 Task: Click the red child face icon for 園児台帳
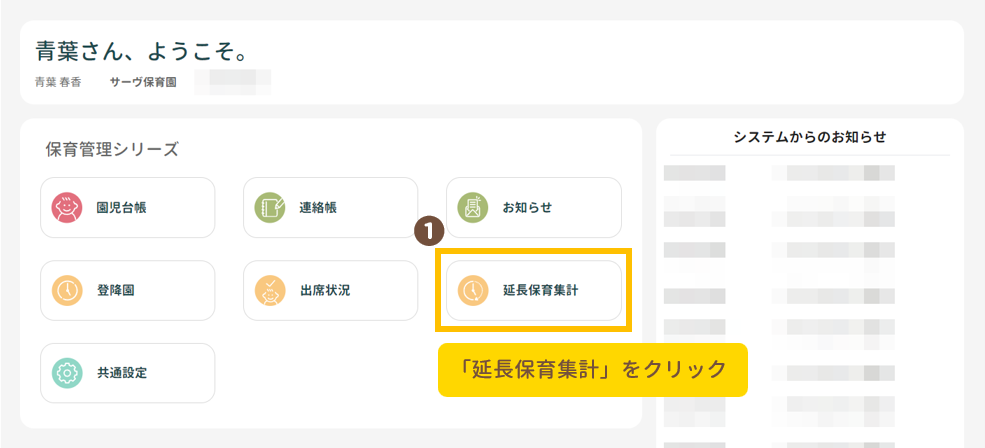coord(67,208)
